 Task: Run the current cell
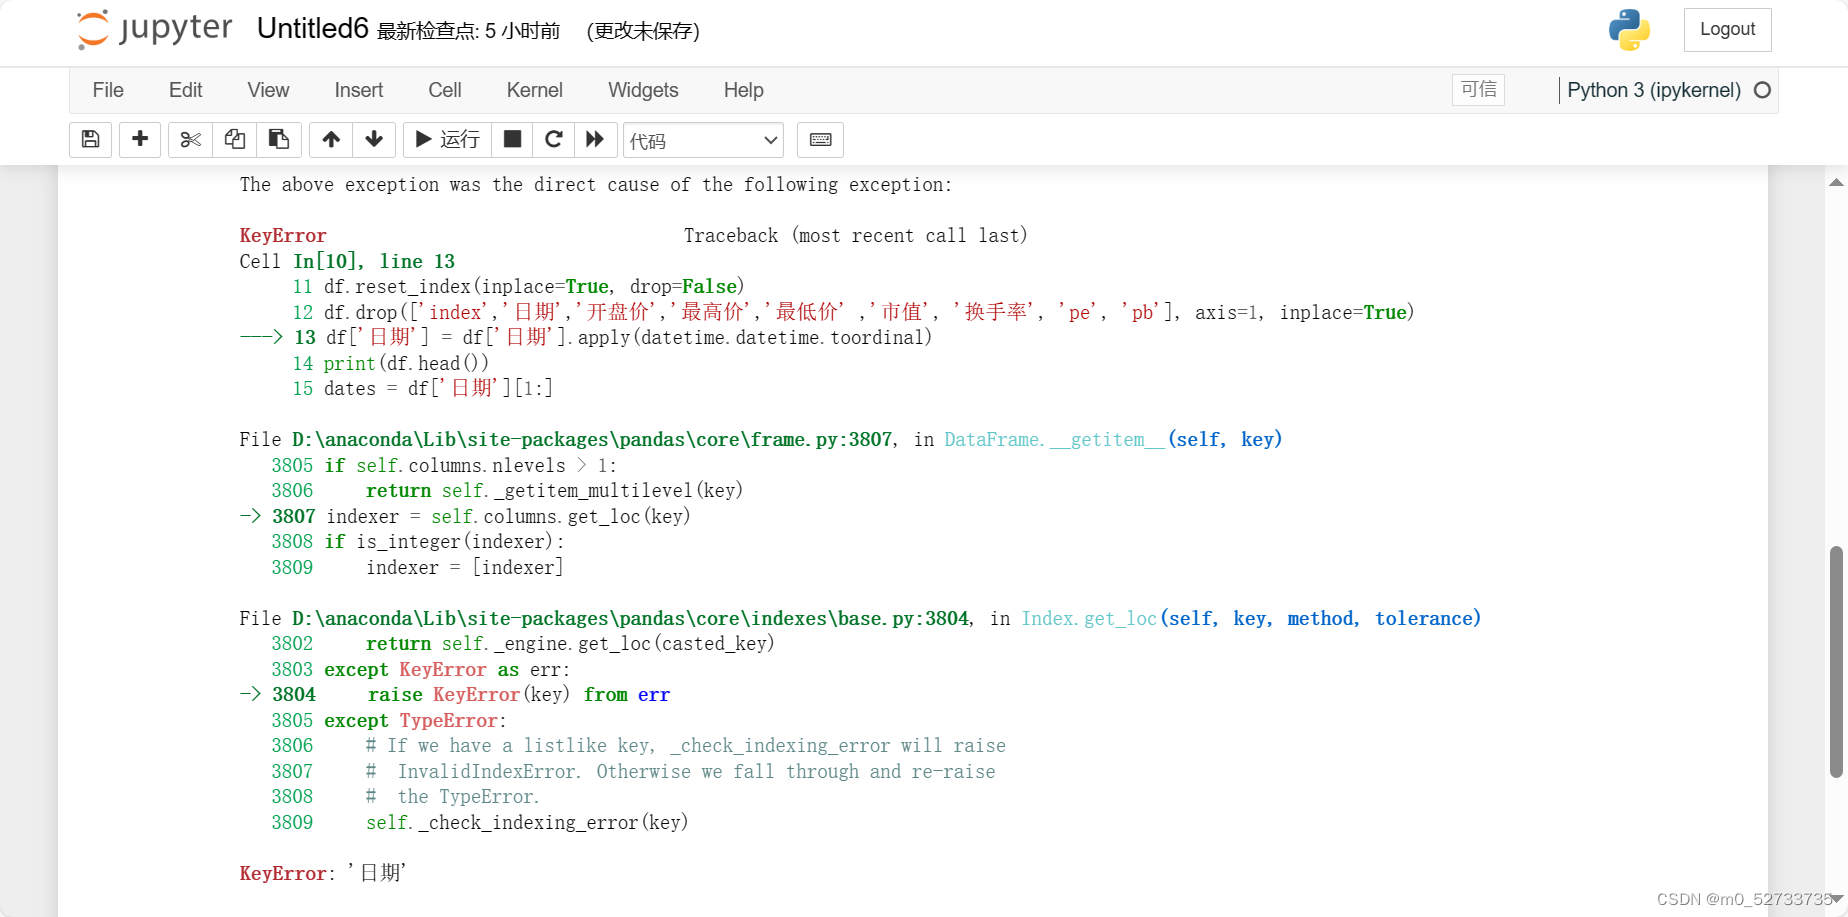(446, 140)
